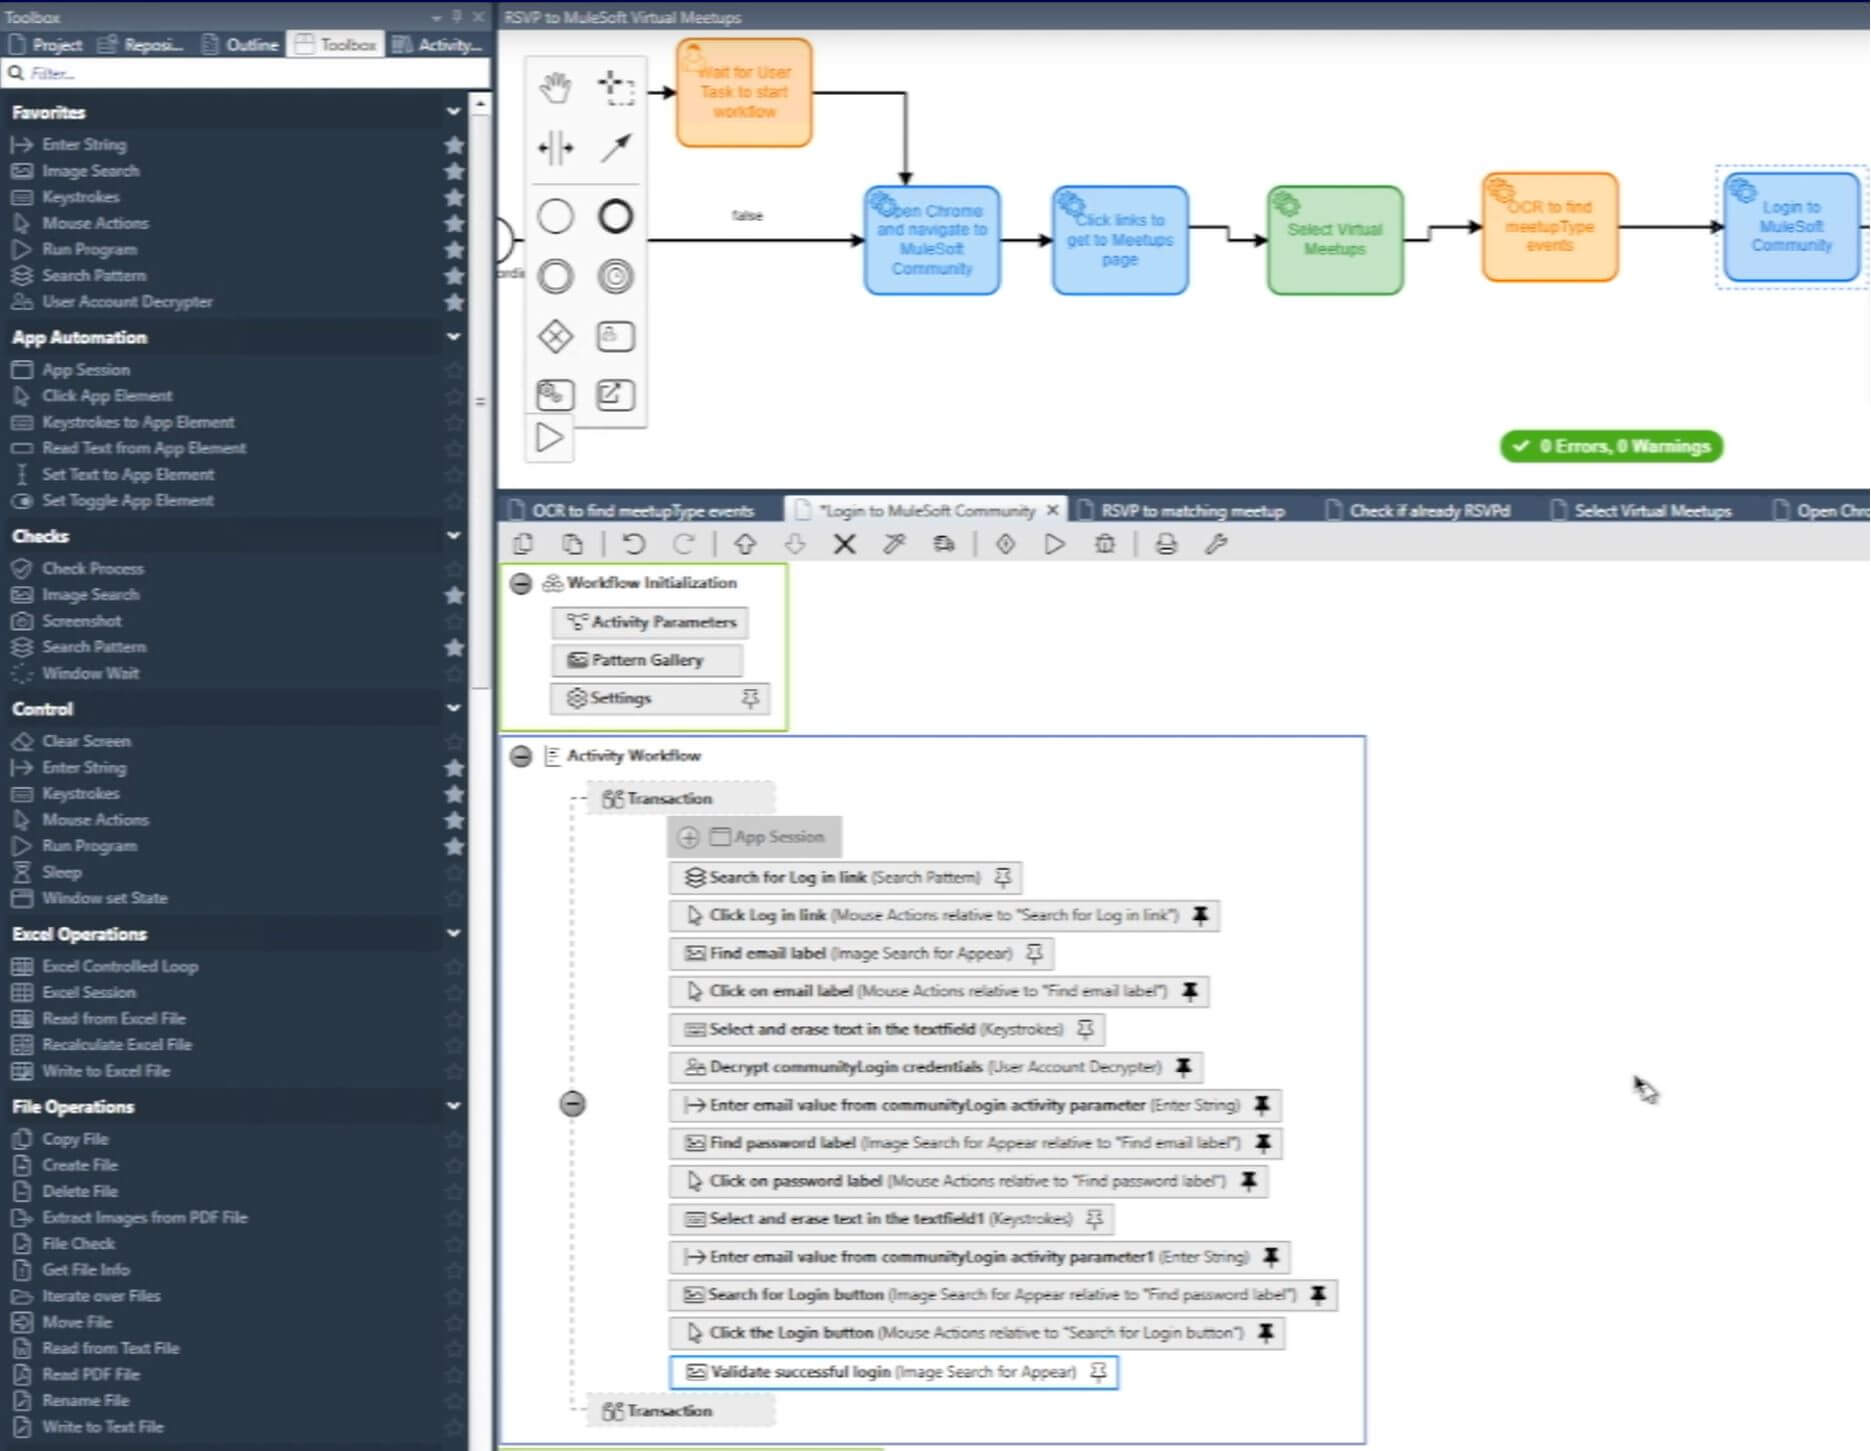Collapse the Control section
The height and width of the screenshot is (1451, 1871).
click(453, 708)
